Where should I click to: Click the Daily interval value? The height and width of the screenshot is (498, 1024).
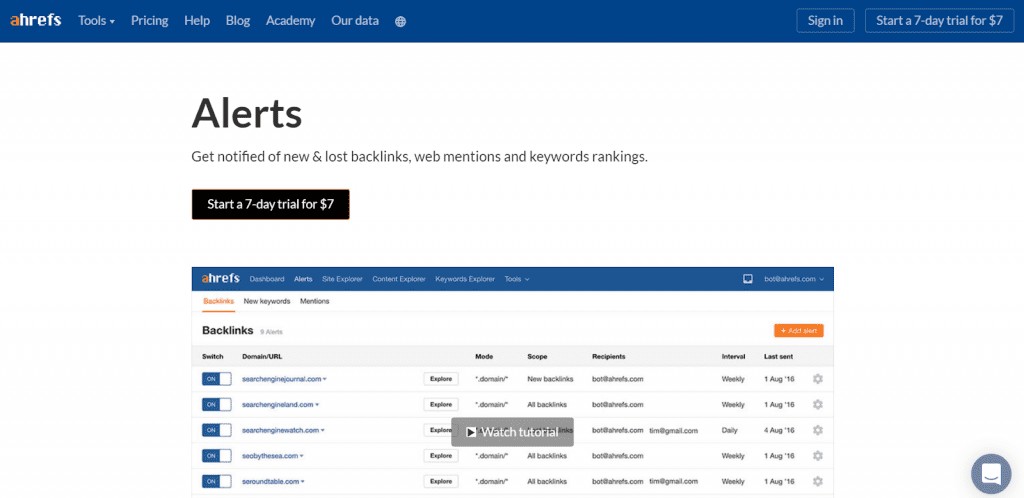tap(729, 430)
